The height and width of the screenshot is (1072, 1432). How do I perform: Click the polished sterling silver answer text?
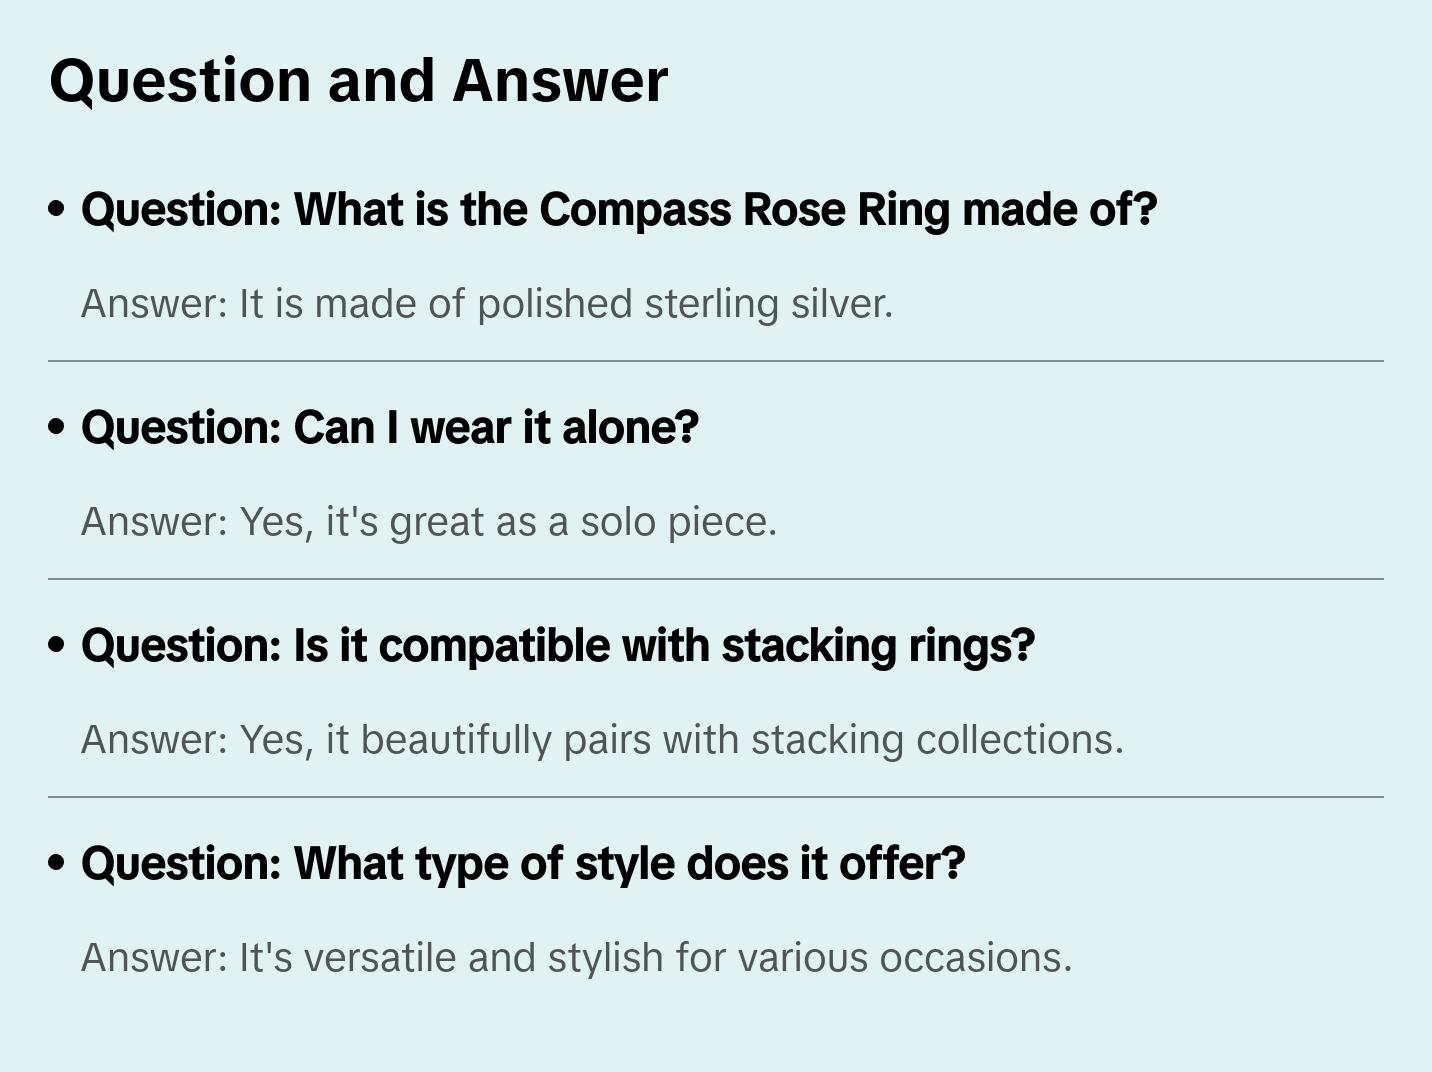pos(565,304)
